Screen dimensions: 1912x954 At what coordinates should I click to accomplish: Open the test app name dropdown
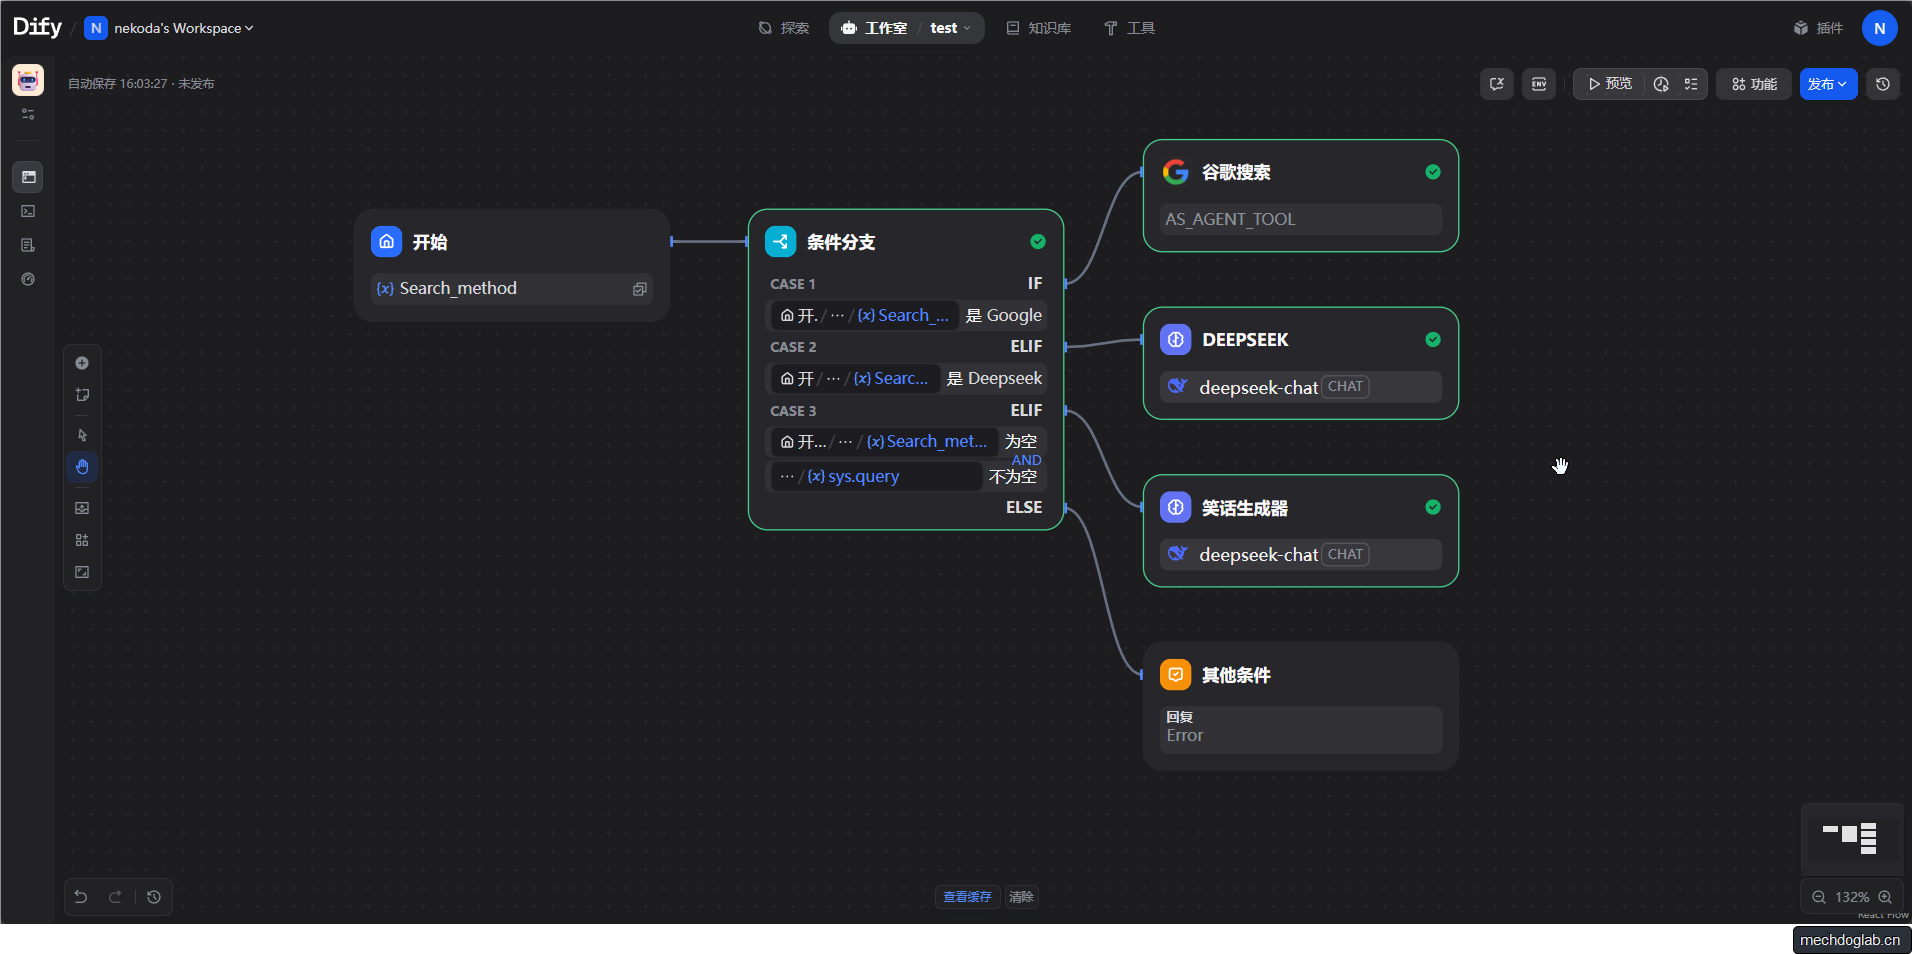pyautogui.click(x=950, y=28)
